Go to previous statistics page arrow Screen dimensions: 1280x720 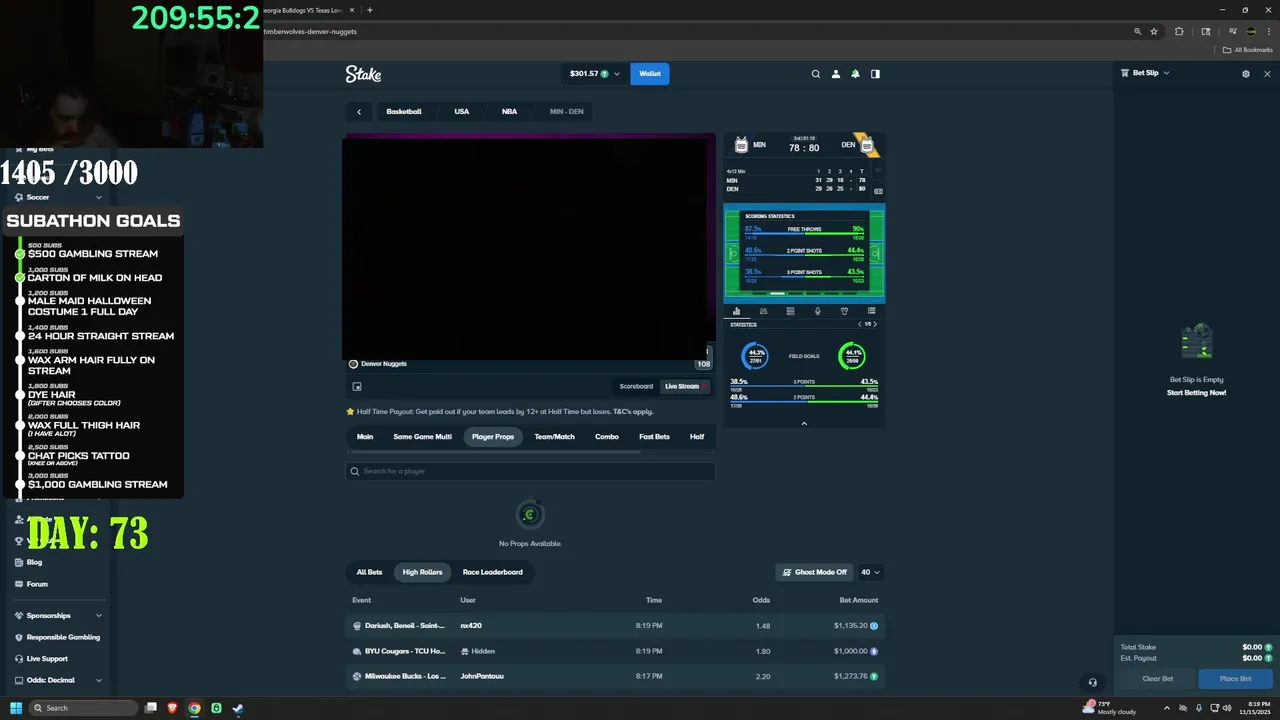pos(859,324)
